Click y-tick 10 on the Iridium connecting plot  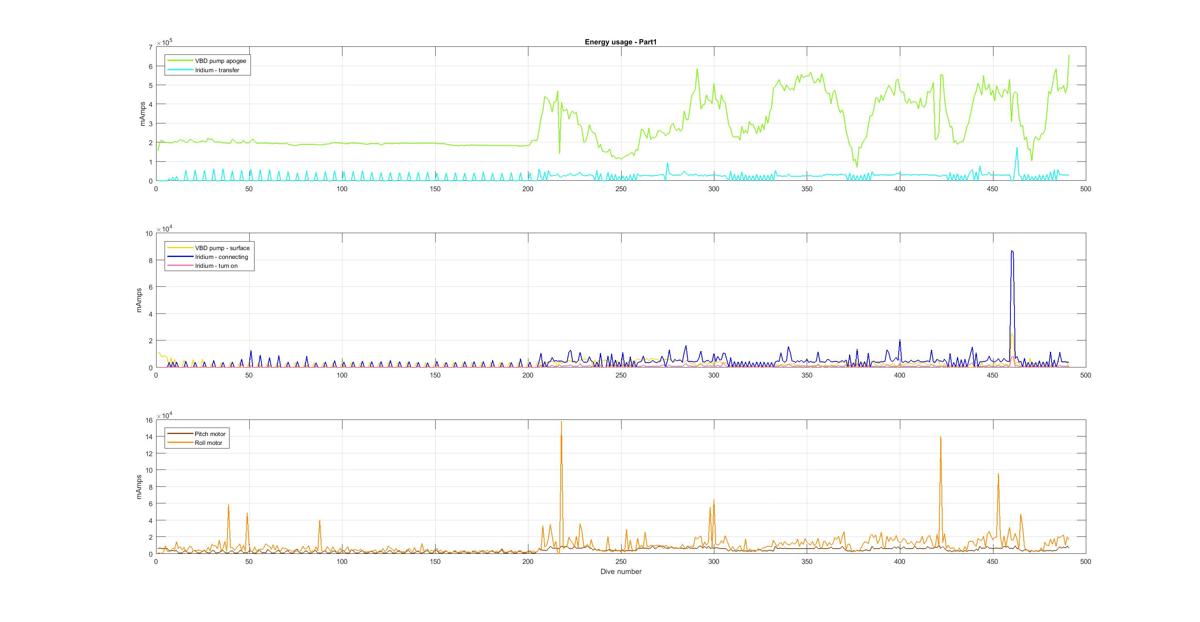pos(148,233)
